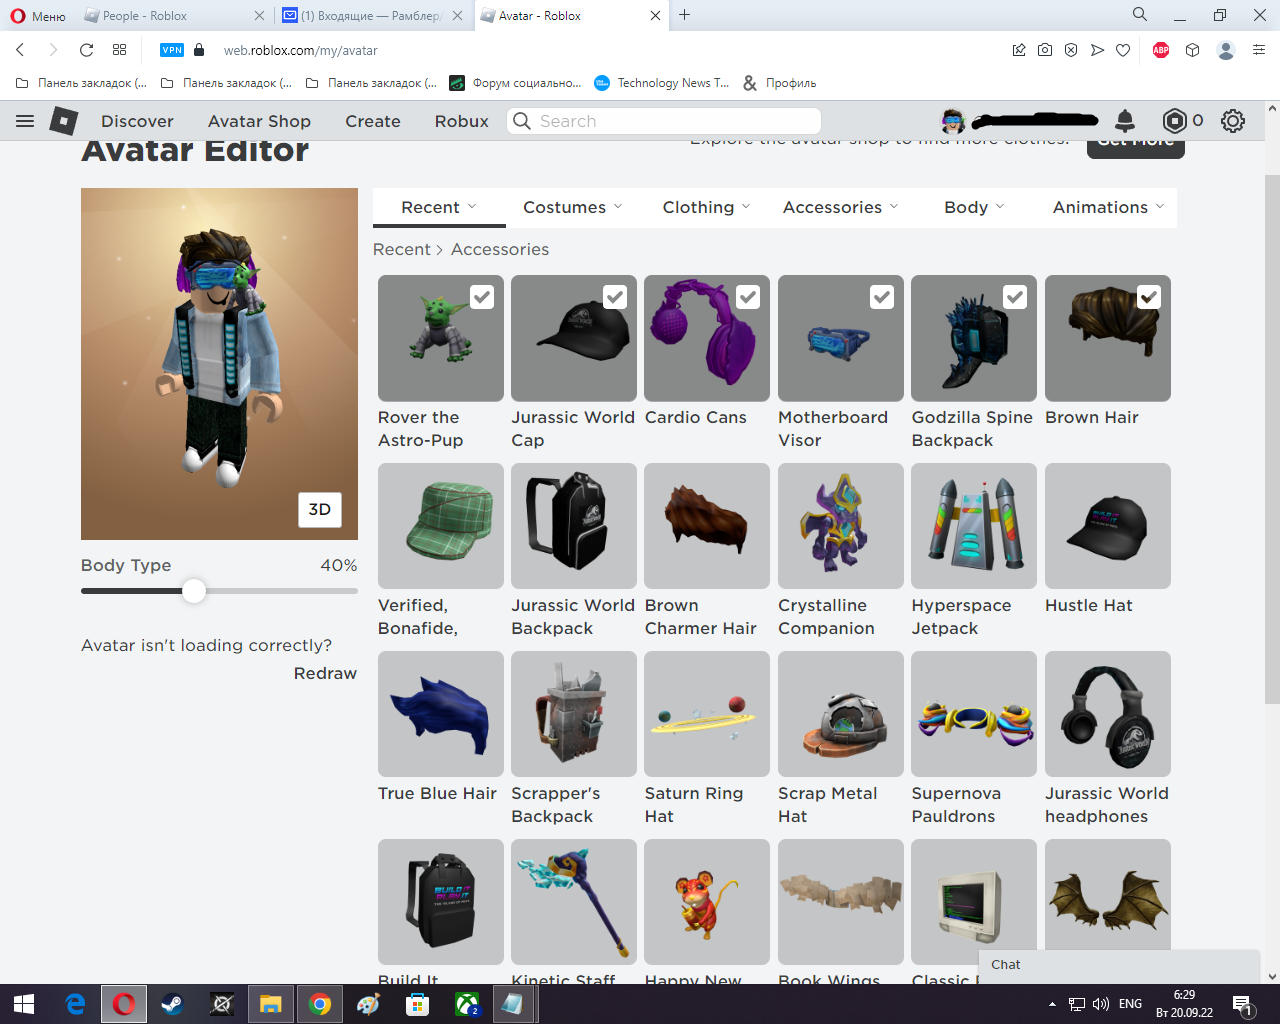Open the Windows Start menu

(24, 1004)
